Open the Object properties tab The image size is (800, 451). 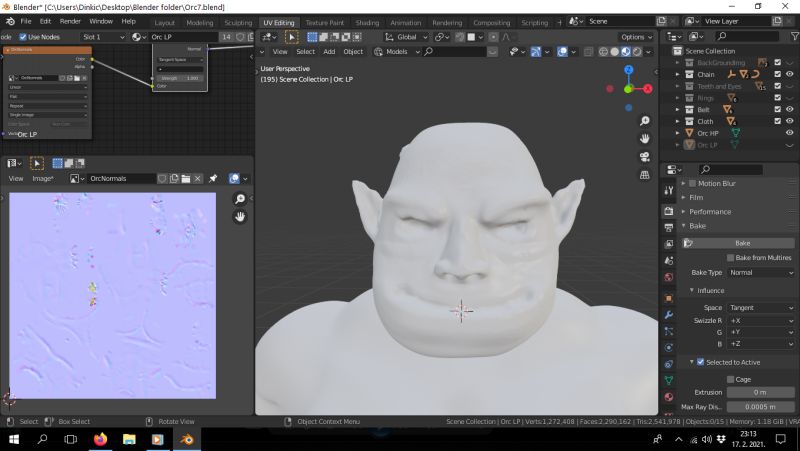pos(669,298)
